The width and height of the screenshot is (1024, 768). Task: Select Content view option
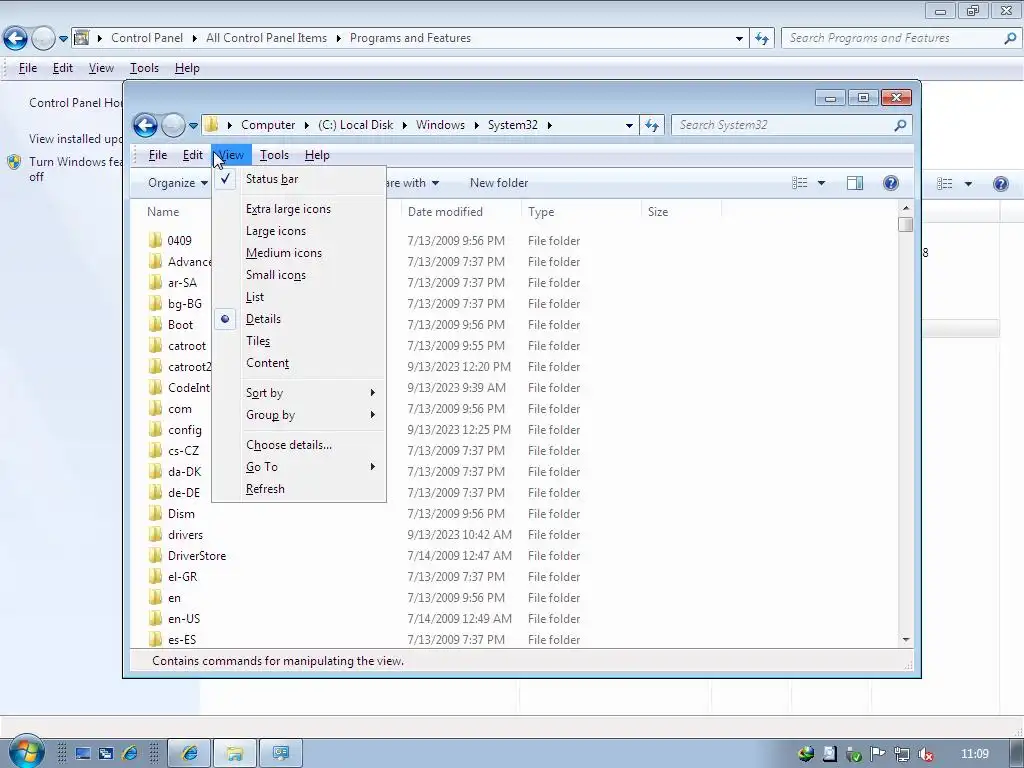(x=299, y=363)
